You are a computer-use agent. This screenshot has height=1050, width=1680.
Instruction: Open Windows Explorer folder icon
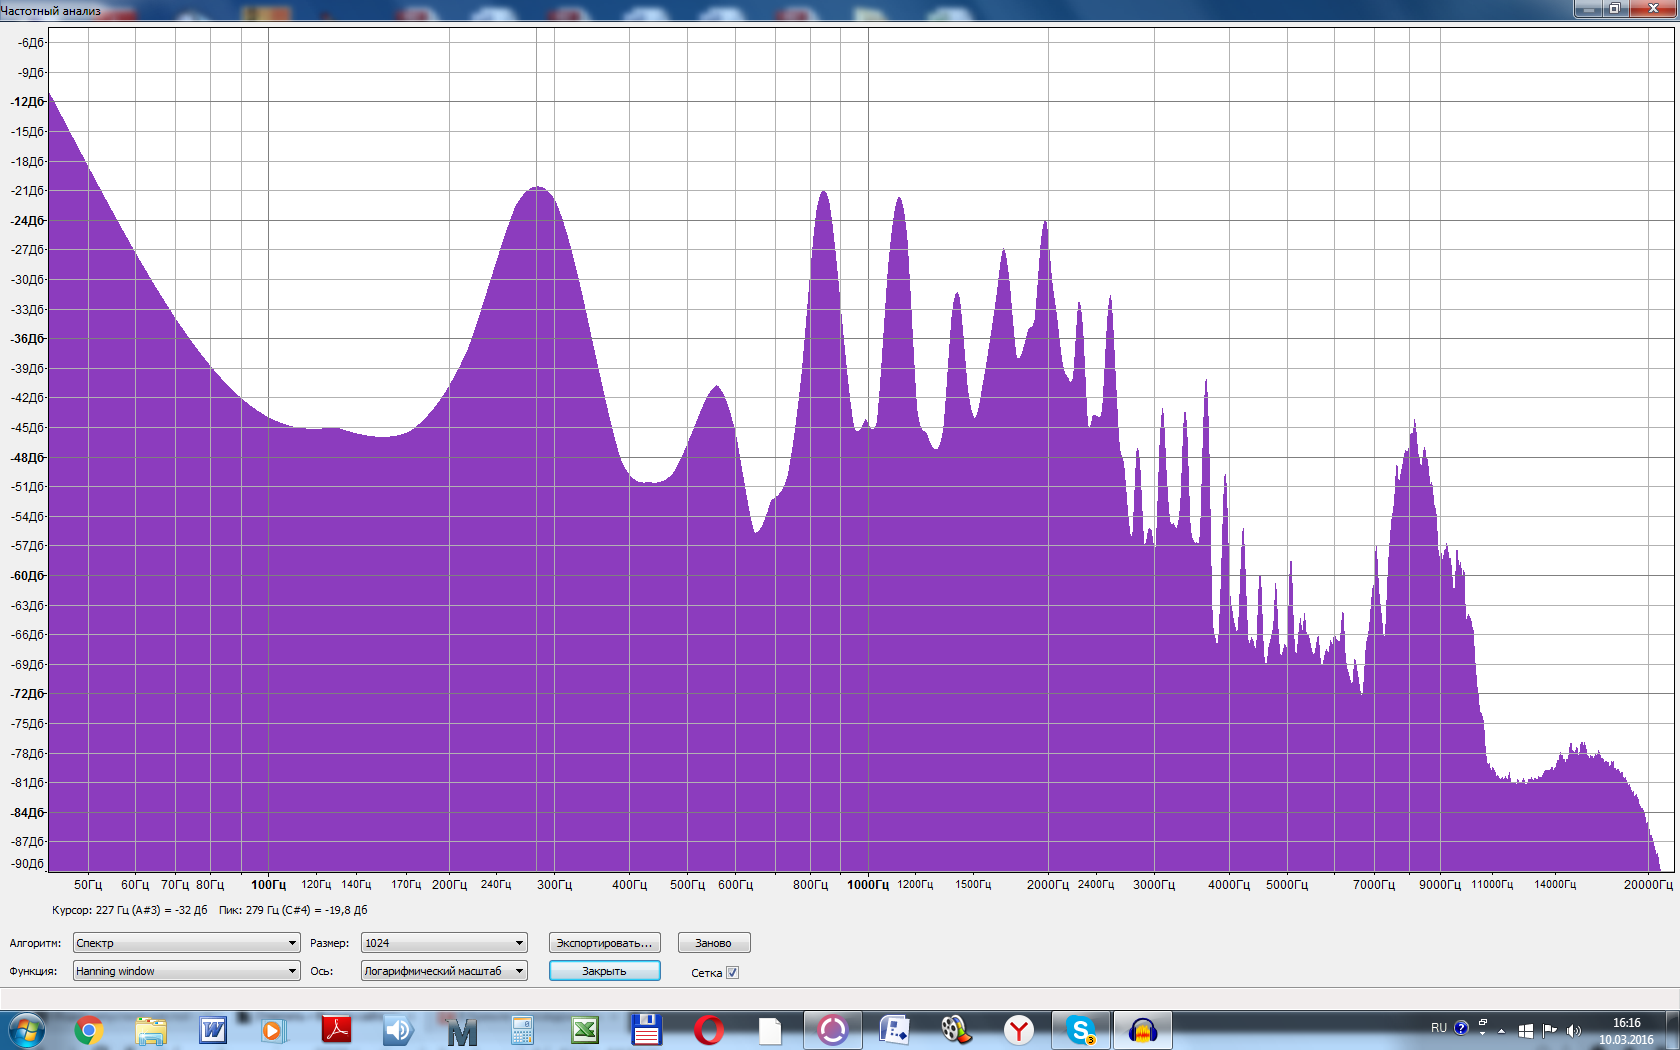coord(151,1030)
